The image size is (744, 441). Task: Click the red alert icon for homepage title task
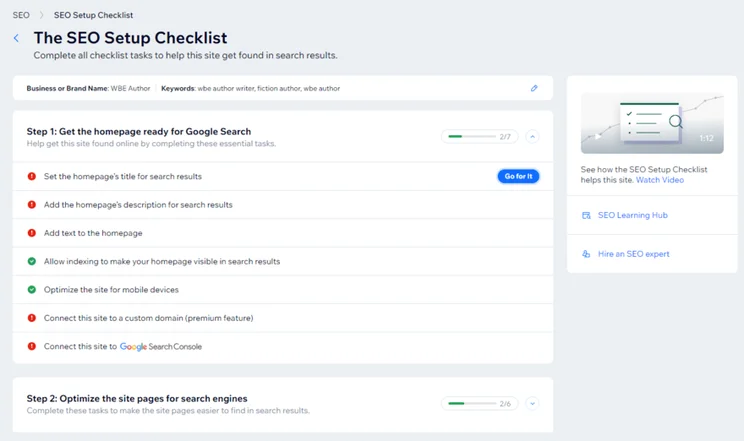coord(32,176)
